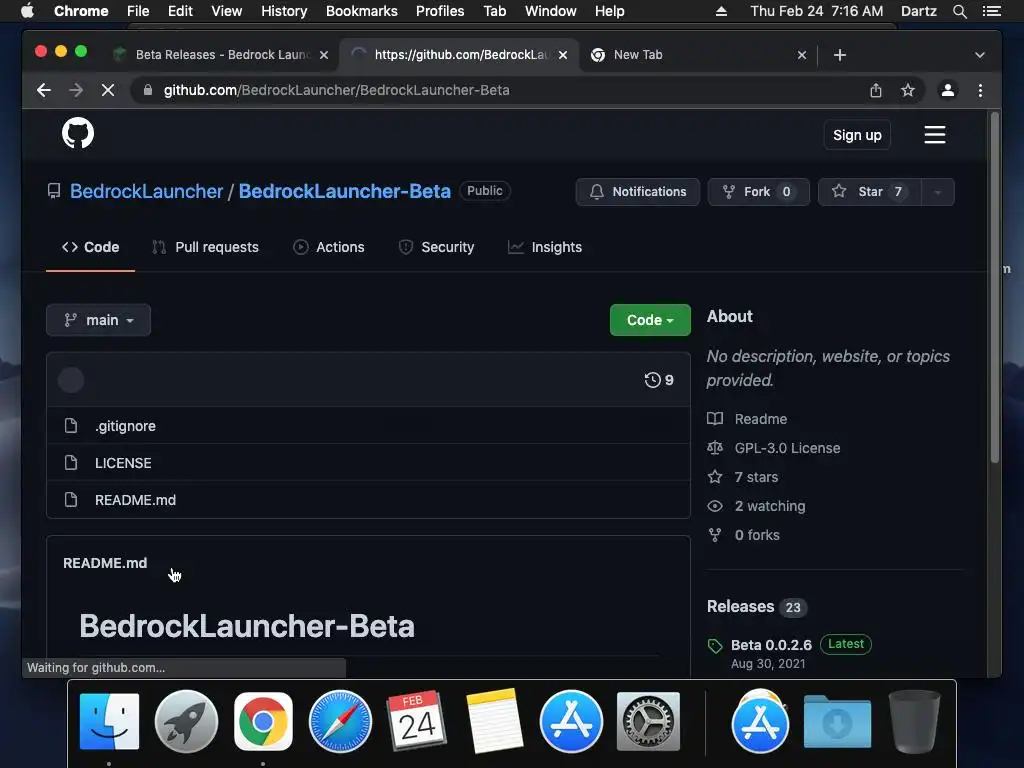Viewport: 1024px width, 768px height.
Task: Open Finder from the Dock
Action: [x=109, y=721]
